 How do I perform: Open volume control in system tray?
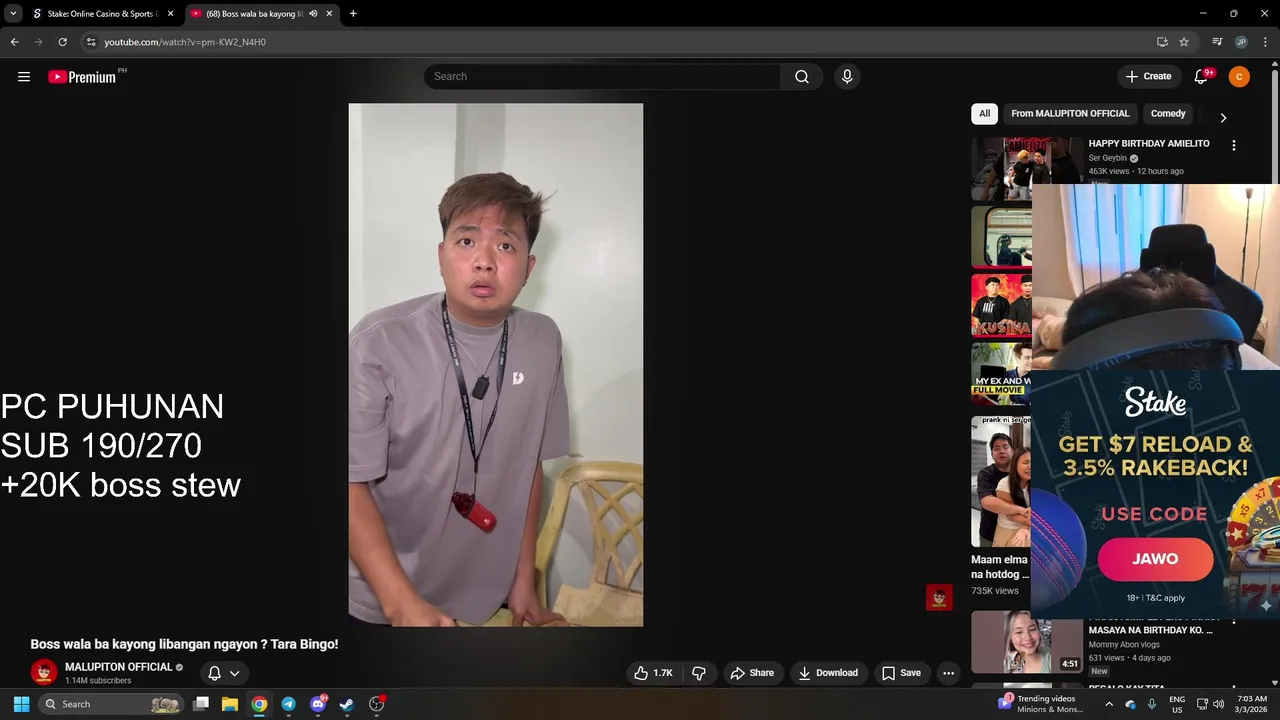pos(1218,704)
